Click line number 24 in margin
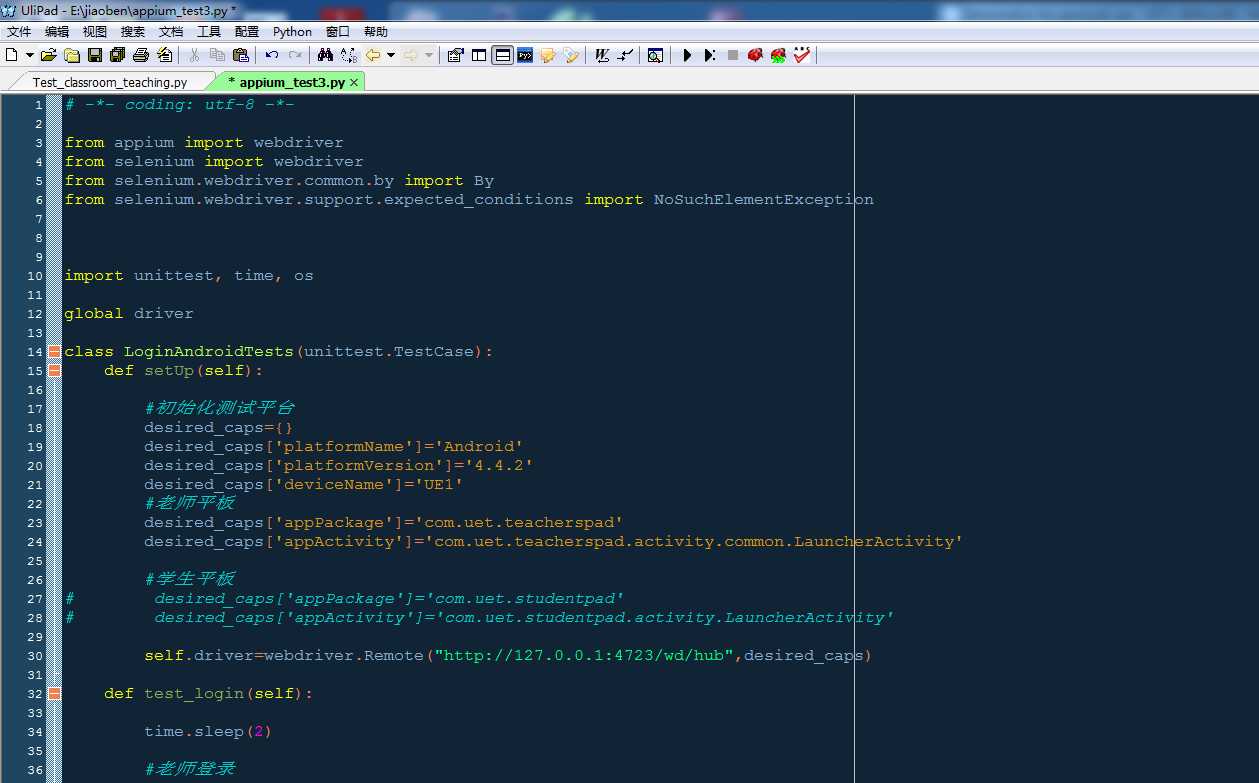1259x783 pixels. [36, 541]
